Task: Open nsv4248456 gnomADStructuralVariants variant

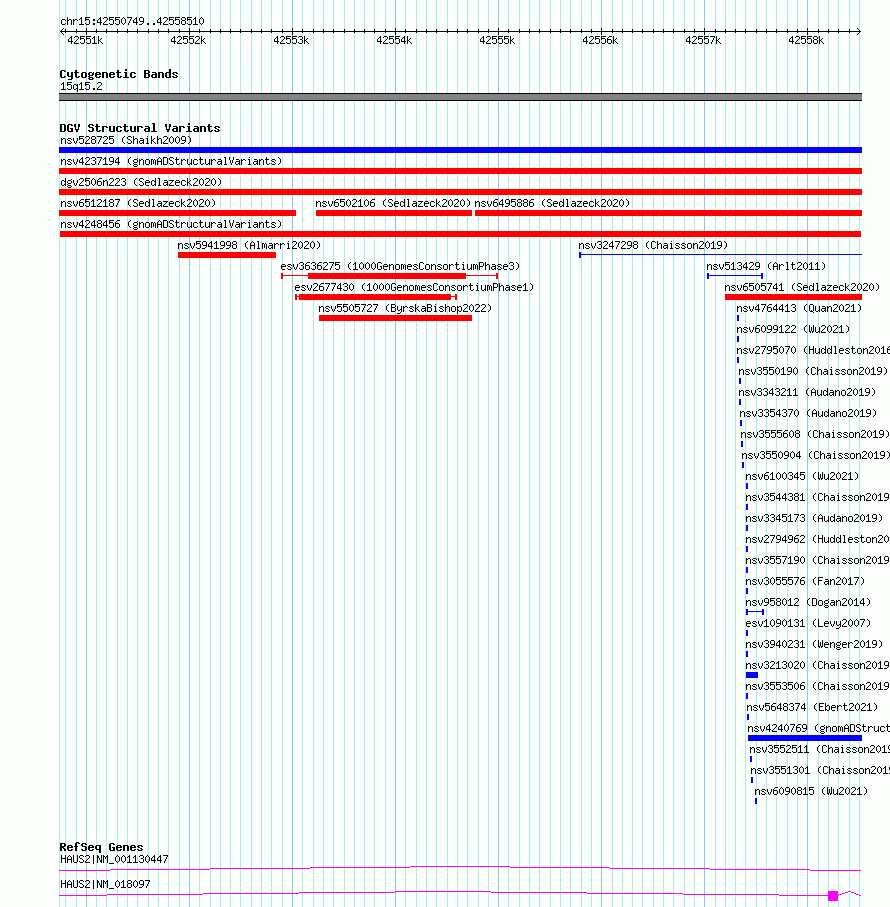Action: 171,224
